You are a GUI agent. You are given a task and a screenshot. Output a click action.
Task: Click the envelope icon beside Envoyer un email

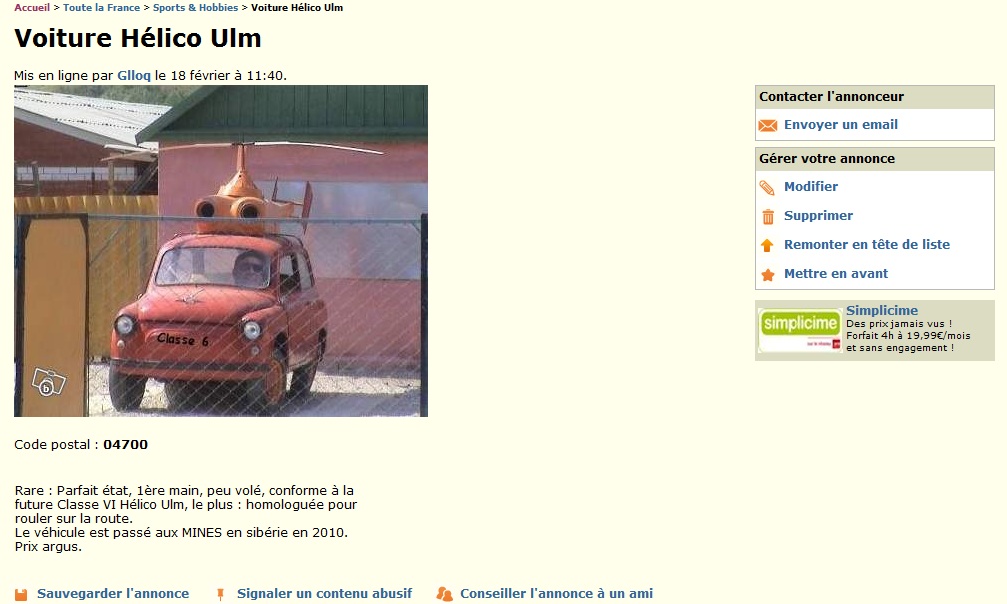tap(767, 125)
